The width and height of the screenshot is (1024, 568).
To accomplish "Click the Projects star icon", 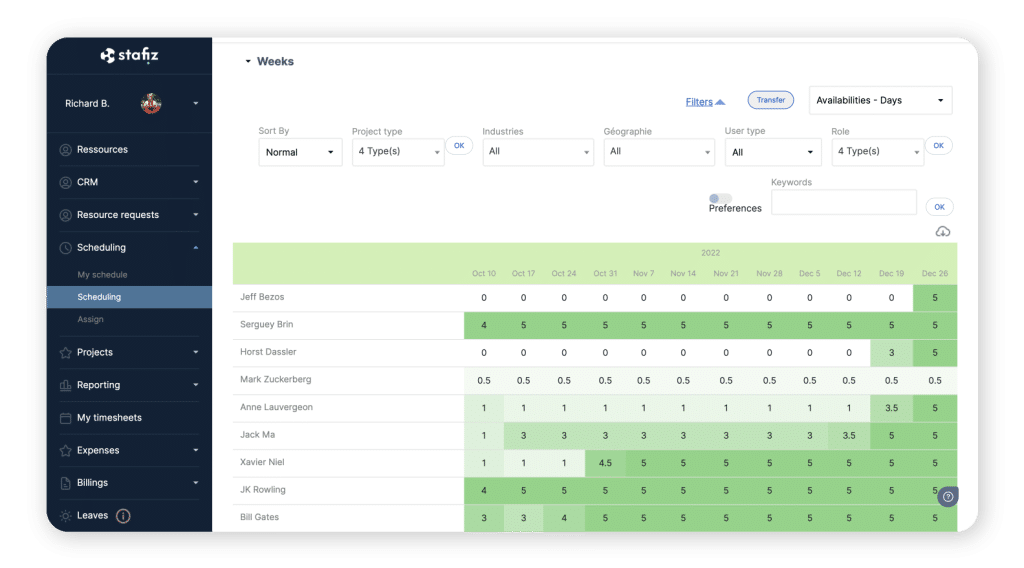I will point(65,353).
